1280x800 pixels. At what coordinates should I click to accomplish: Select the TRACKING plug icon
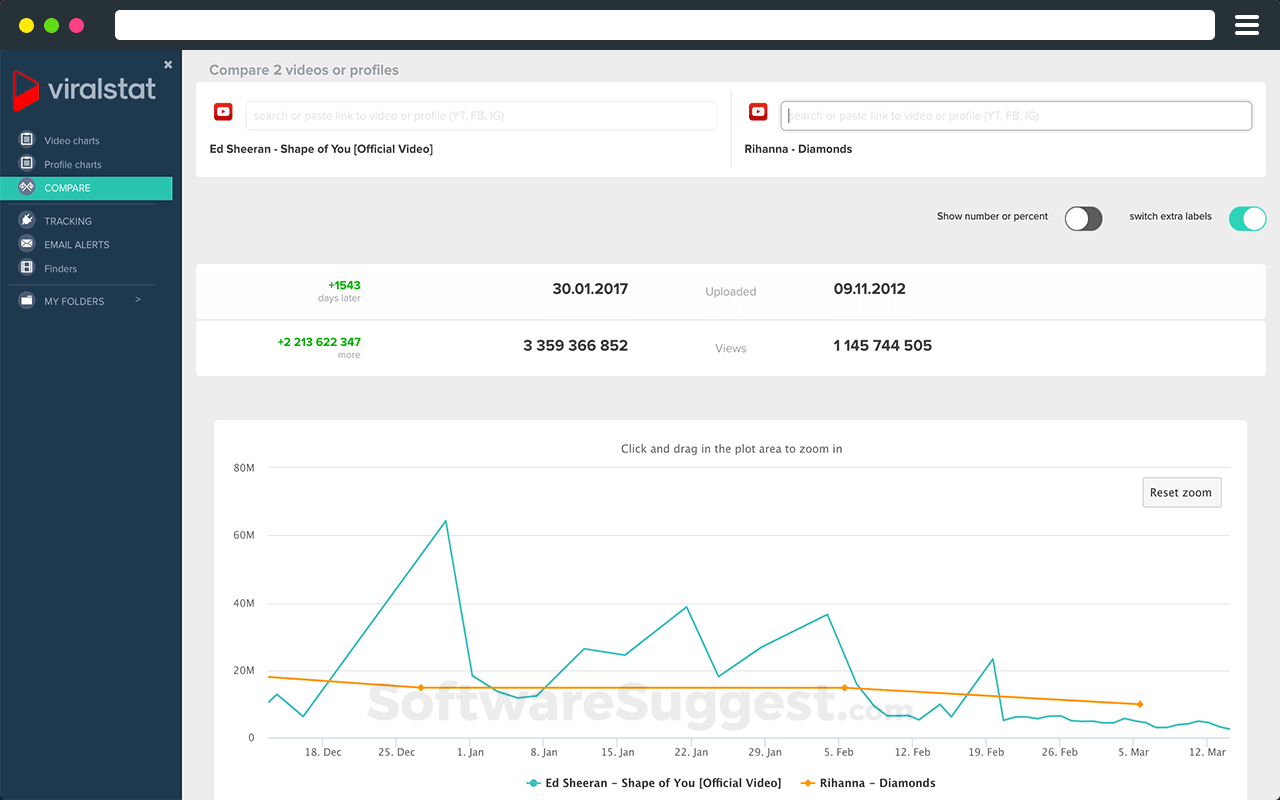tap(26, 220)
